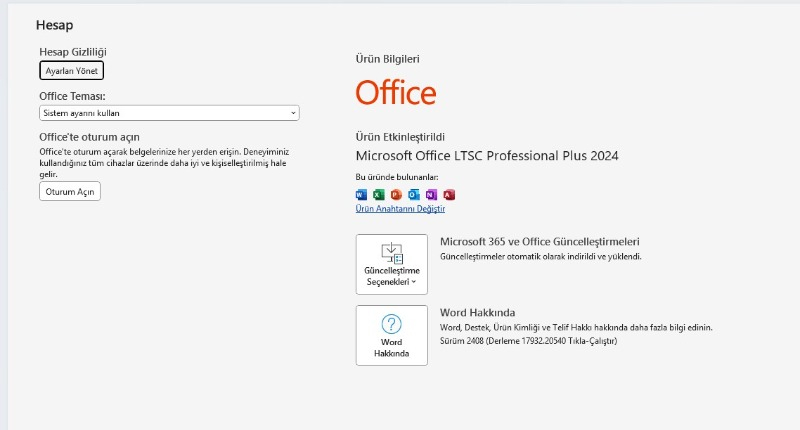Image resolution: width=800 pixels, height=430 pixels.
Task: Click the green Excel icon
Action: [379, 194]
